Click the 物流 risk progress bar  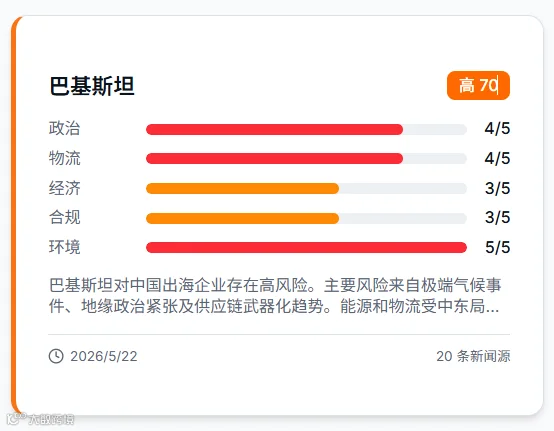306,159
